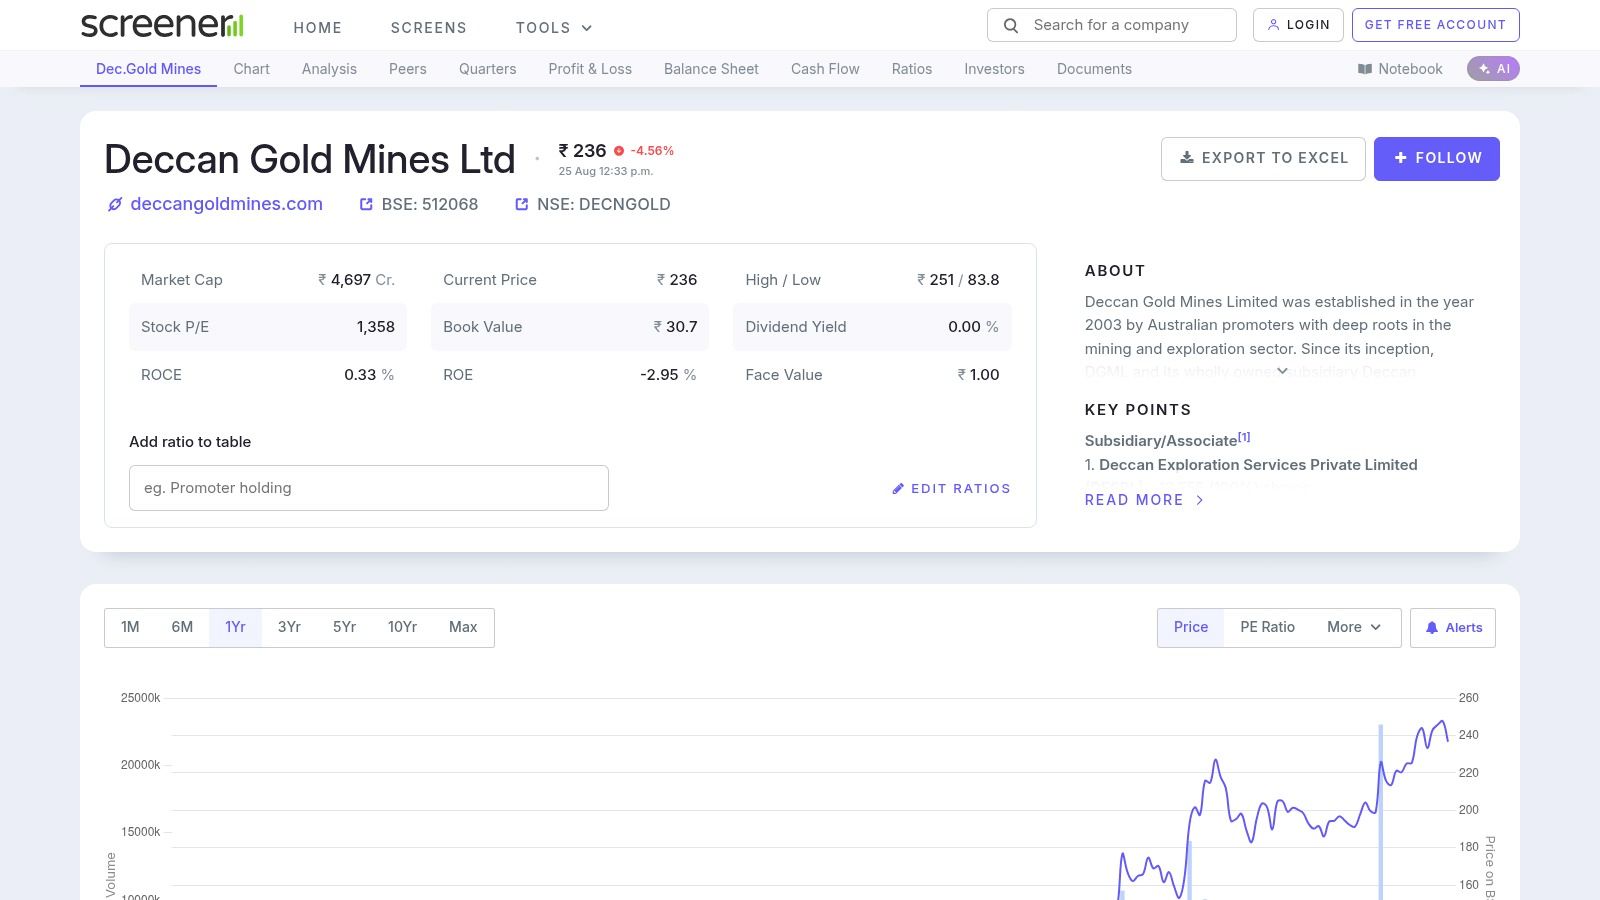
Task: Click the -4.56% price change text
Action: click(x=652, y=151)
